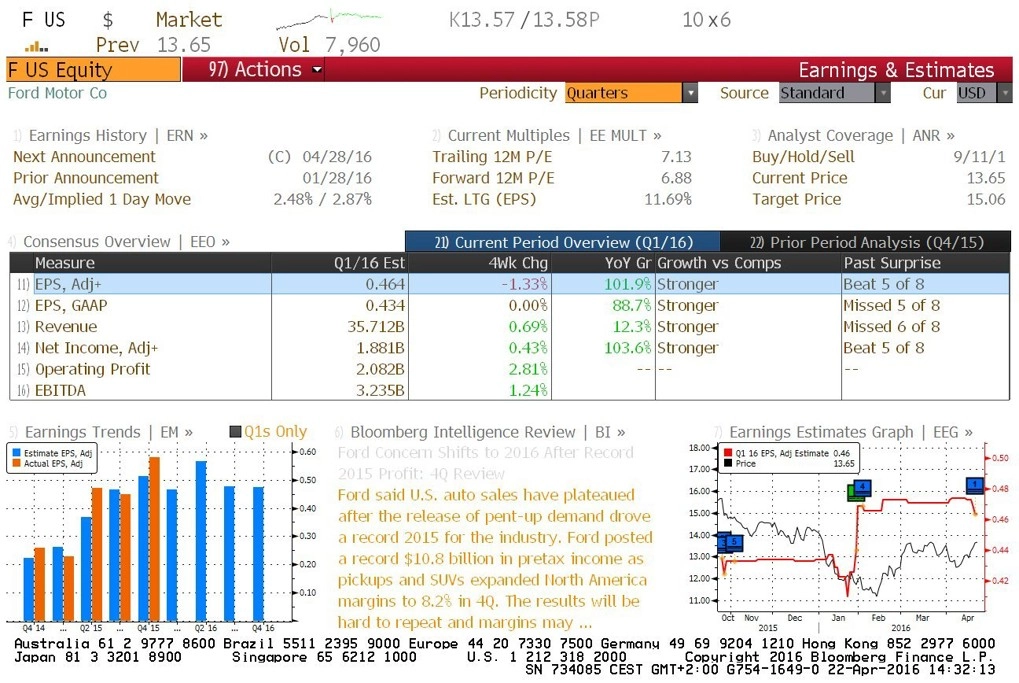Click blue Estimate EPS, Adj legend swatch
Image resolution: width=1019 pixels, height=683 pixels.
tap(17, 453)
